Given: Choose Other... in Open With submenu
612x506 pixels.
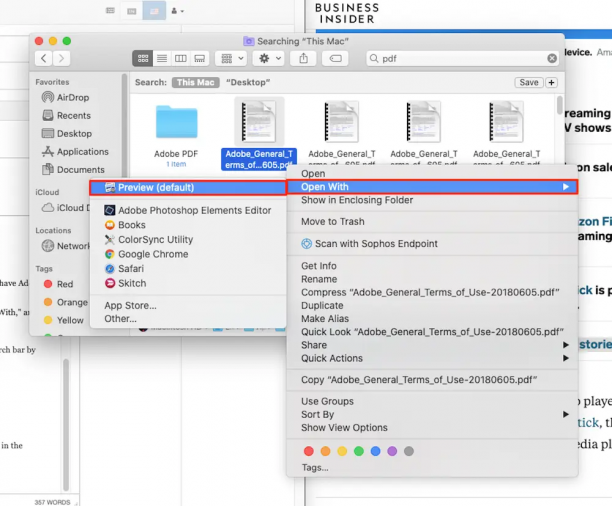Looking at the screenshot, I should 188,319.
